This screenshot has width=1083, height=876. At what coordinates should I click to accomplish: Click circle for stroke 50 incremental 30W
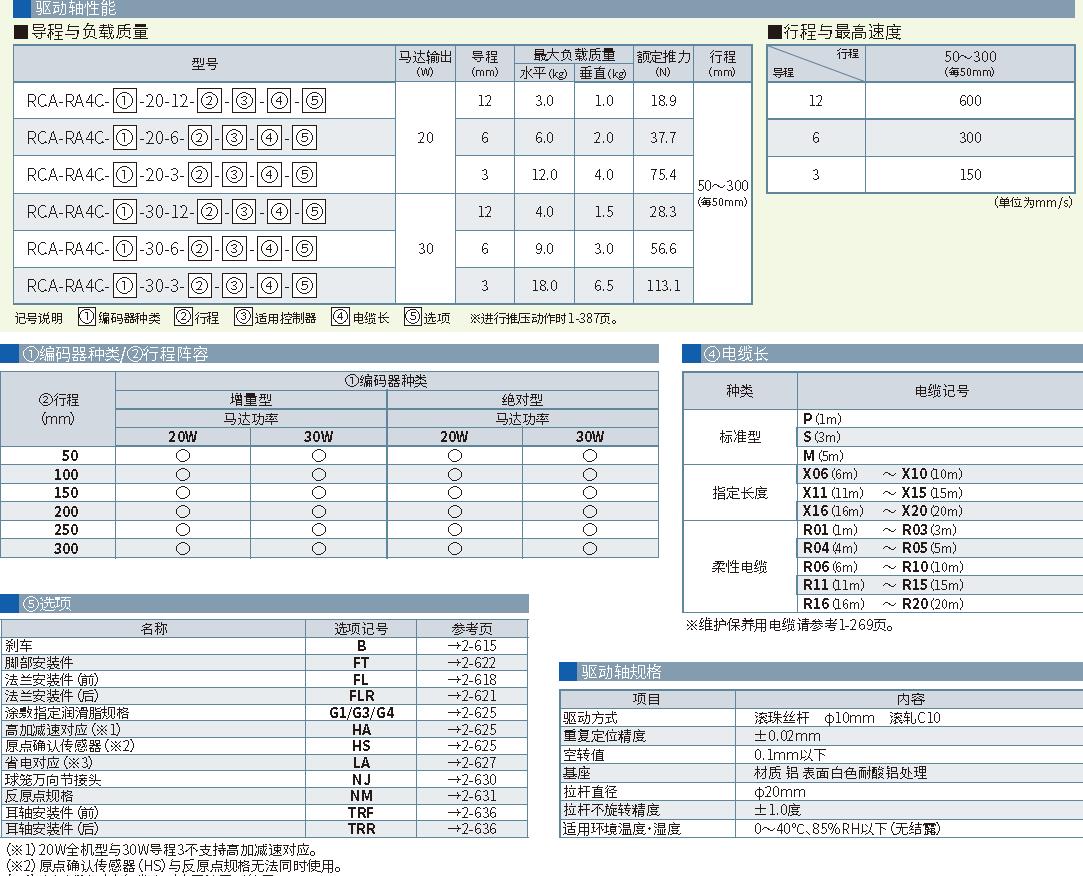point(318,456)
